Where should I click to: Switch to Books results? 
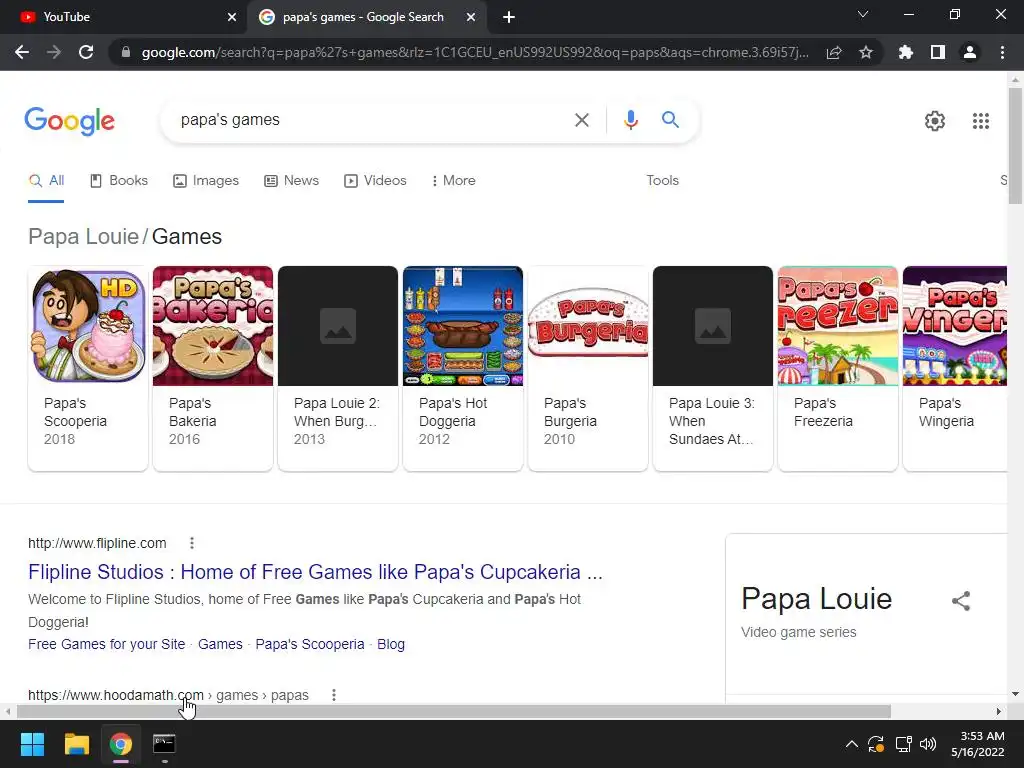point(118,181)
